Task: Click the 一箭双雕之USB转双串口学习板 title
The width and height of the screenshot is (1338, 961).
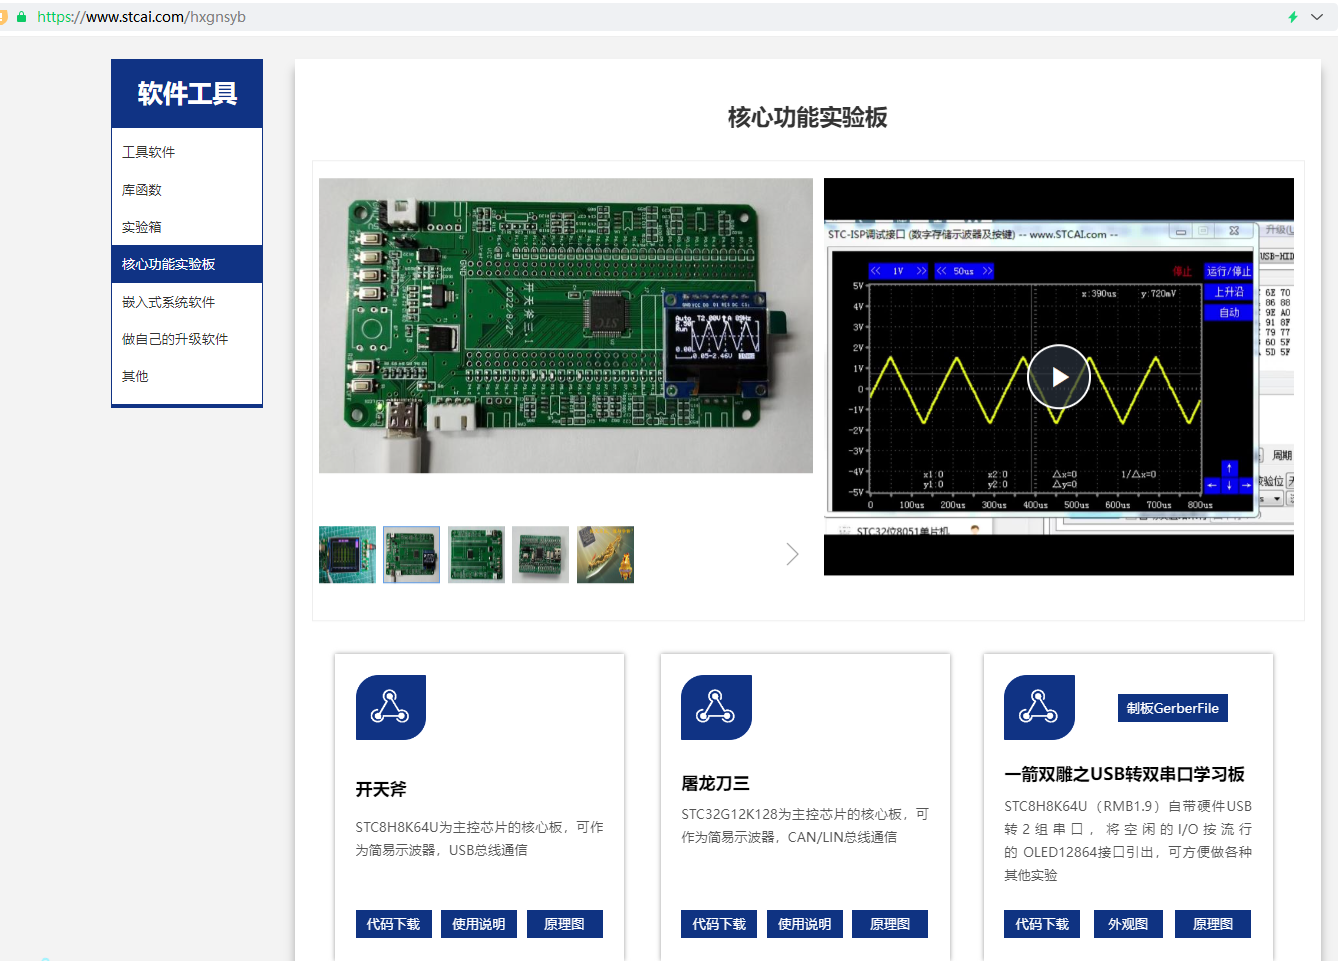Action: [x=1124, y=774]
